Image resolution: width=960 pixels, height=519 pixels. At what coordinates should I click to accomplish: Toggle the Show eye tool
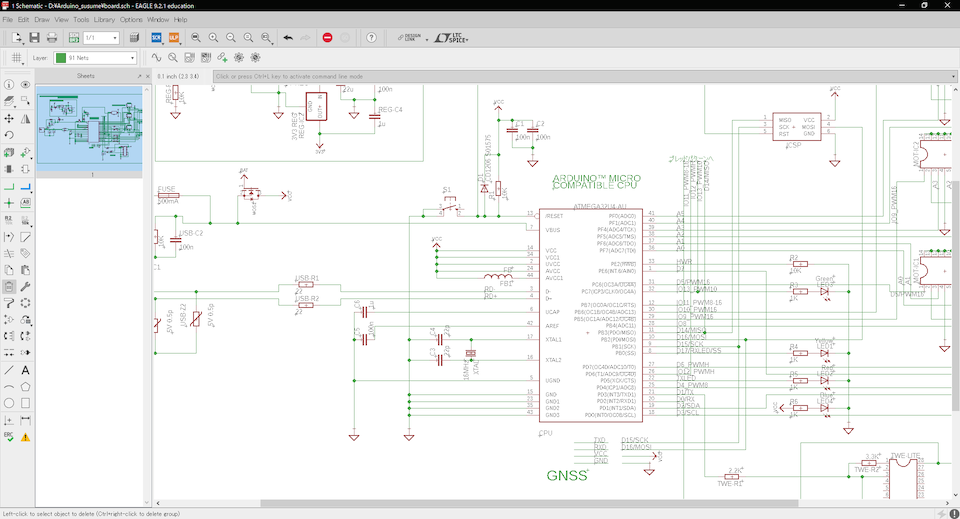[x=25, y=84]
